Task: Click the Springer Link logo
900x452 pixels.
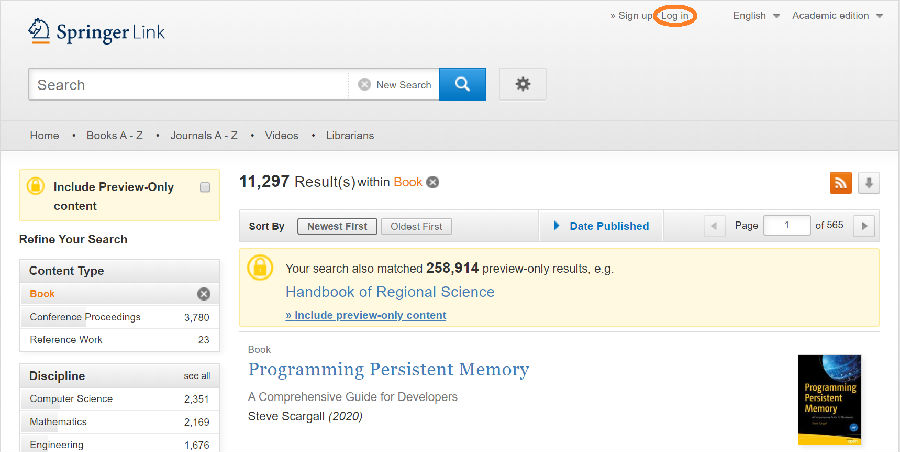Action: [x=97, y=32]
